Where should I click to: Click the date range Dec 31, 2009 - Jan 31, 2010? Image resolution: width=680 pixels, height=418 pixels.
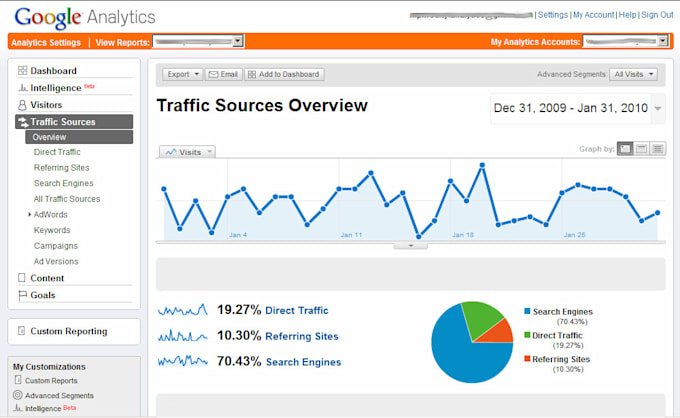pyautogui.click(x=571, y=108)
